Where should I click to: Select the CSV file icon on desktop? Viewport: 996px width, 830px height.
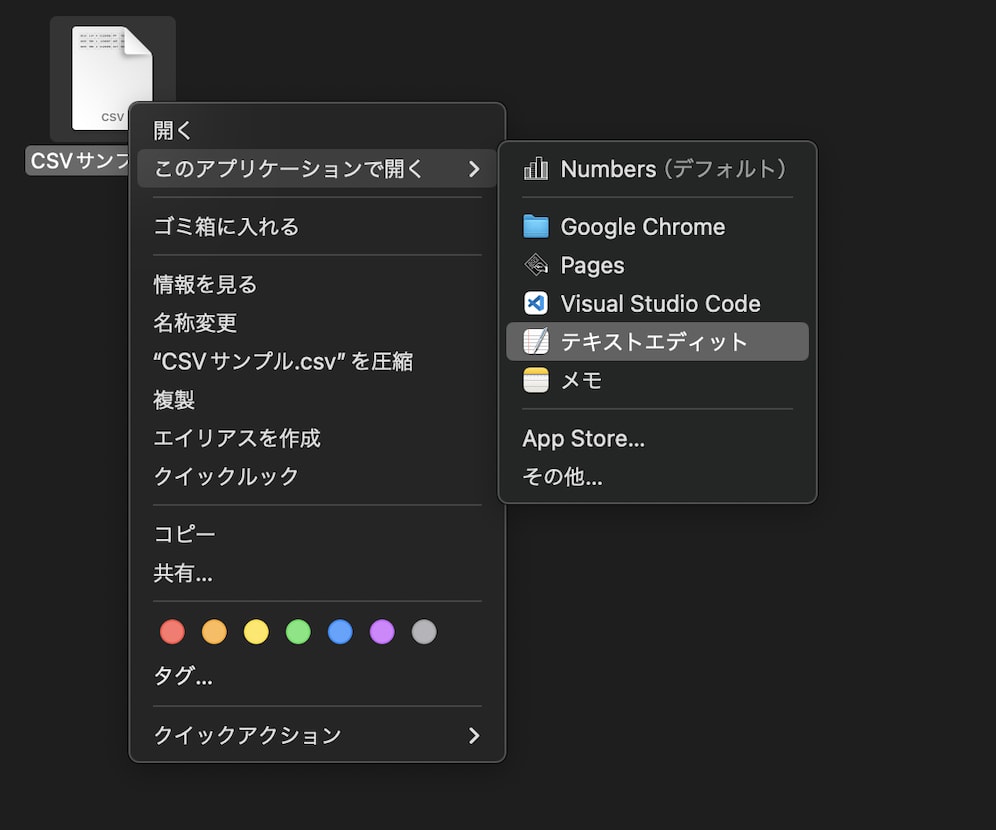pos(112,77)
